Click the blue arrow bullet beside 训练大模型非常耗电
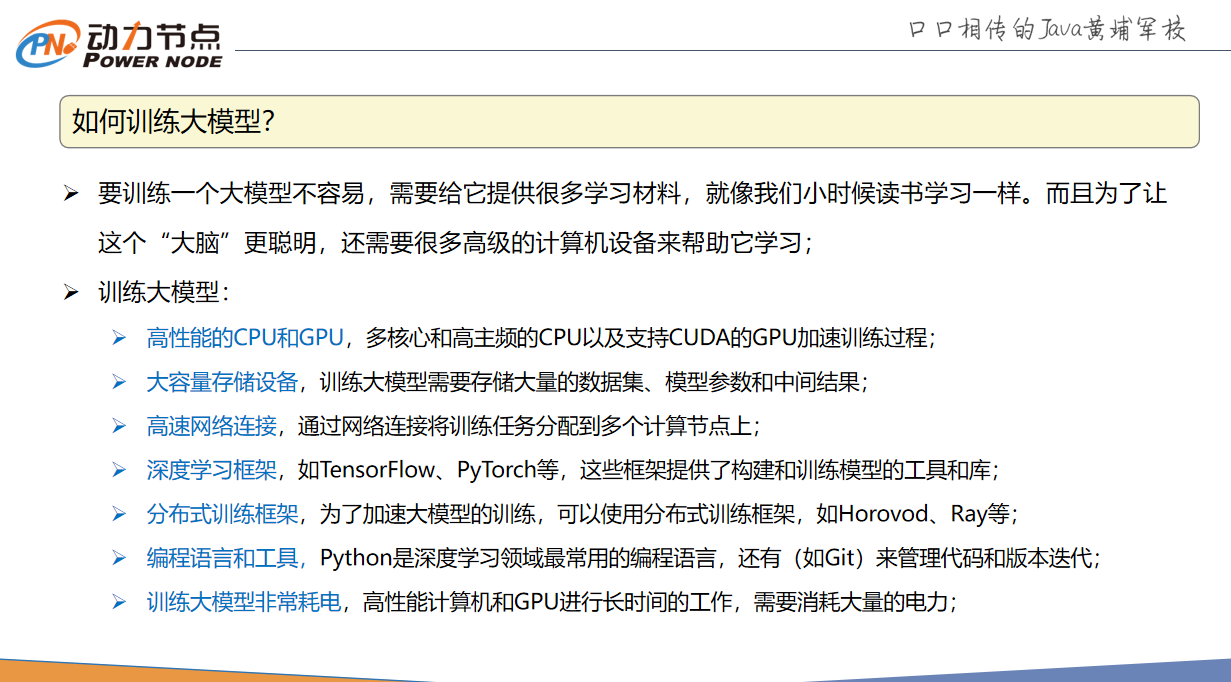Image resolution: width=1231 pixels, height=682 pixels. click(119, 602)
